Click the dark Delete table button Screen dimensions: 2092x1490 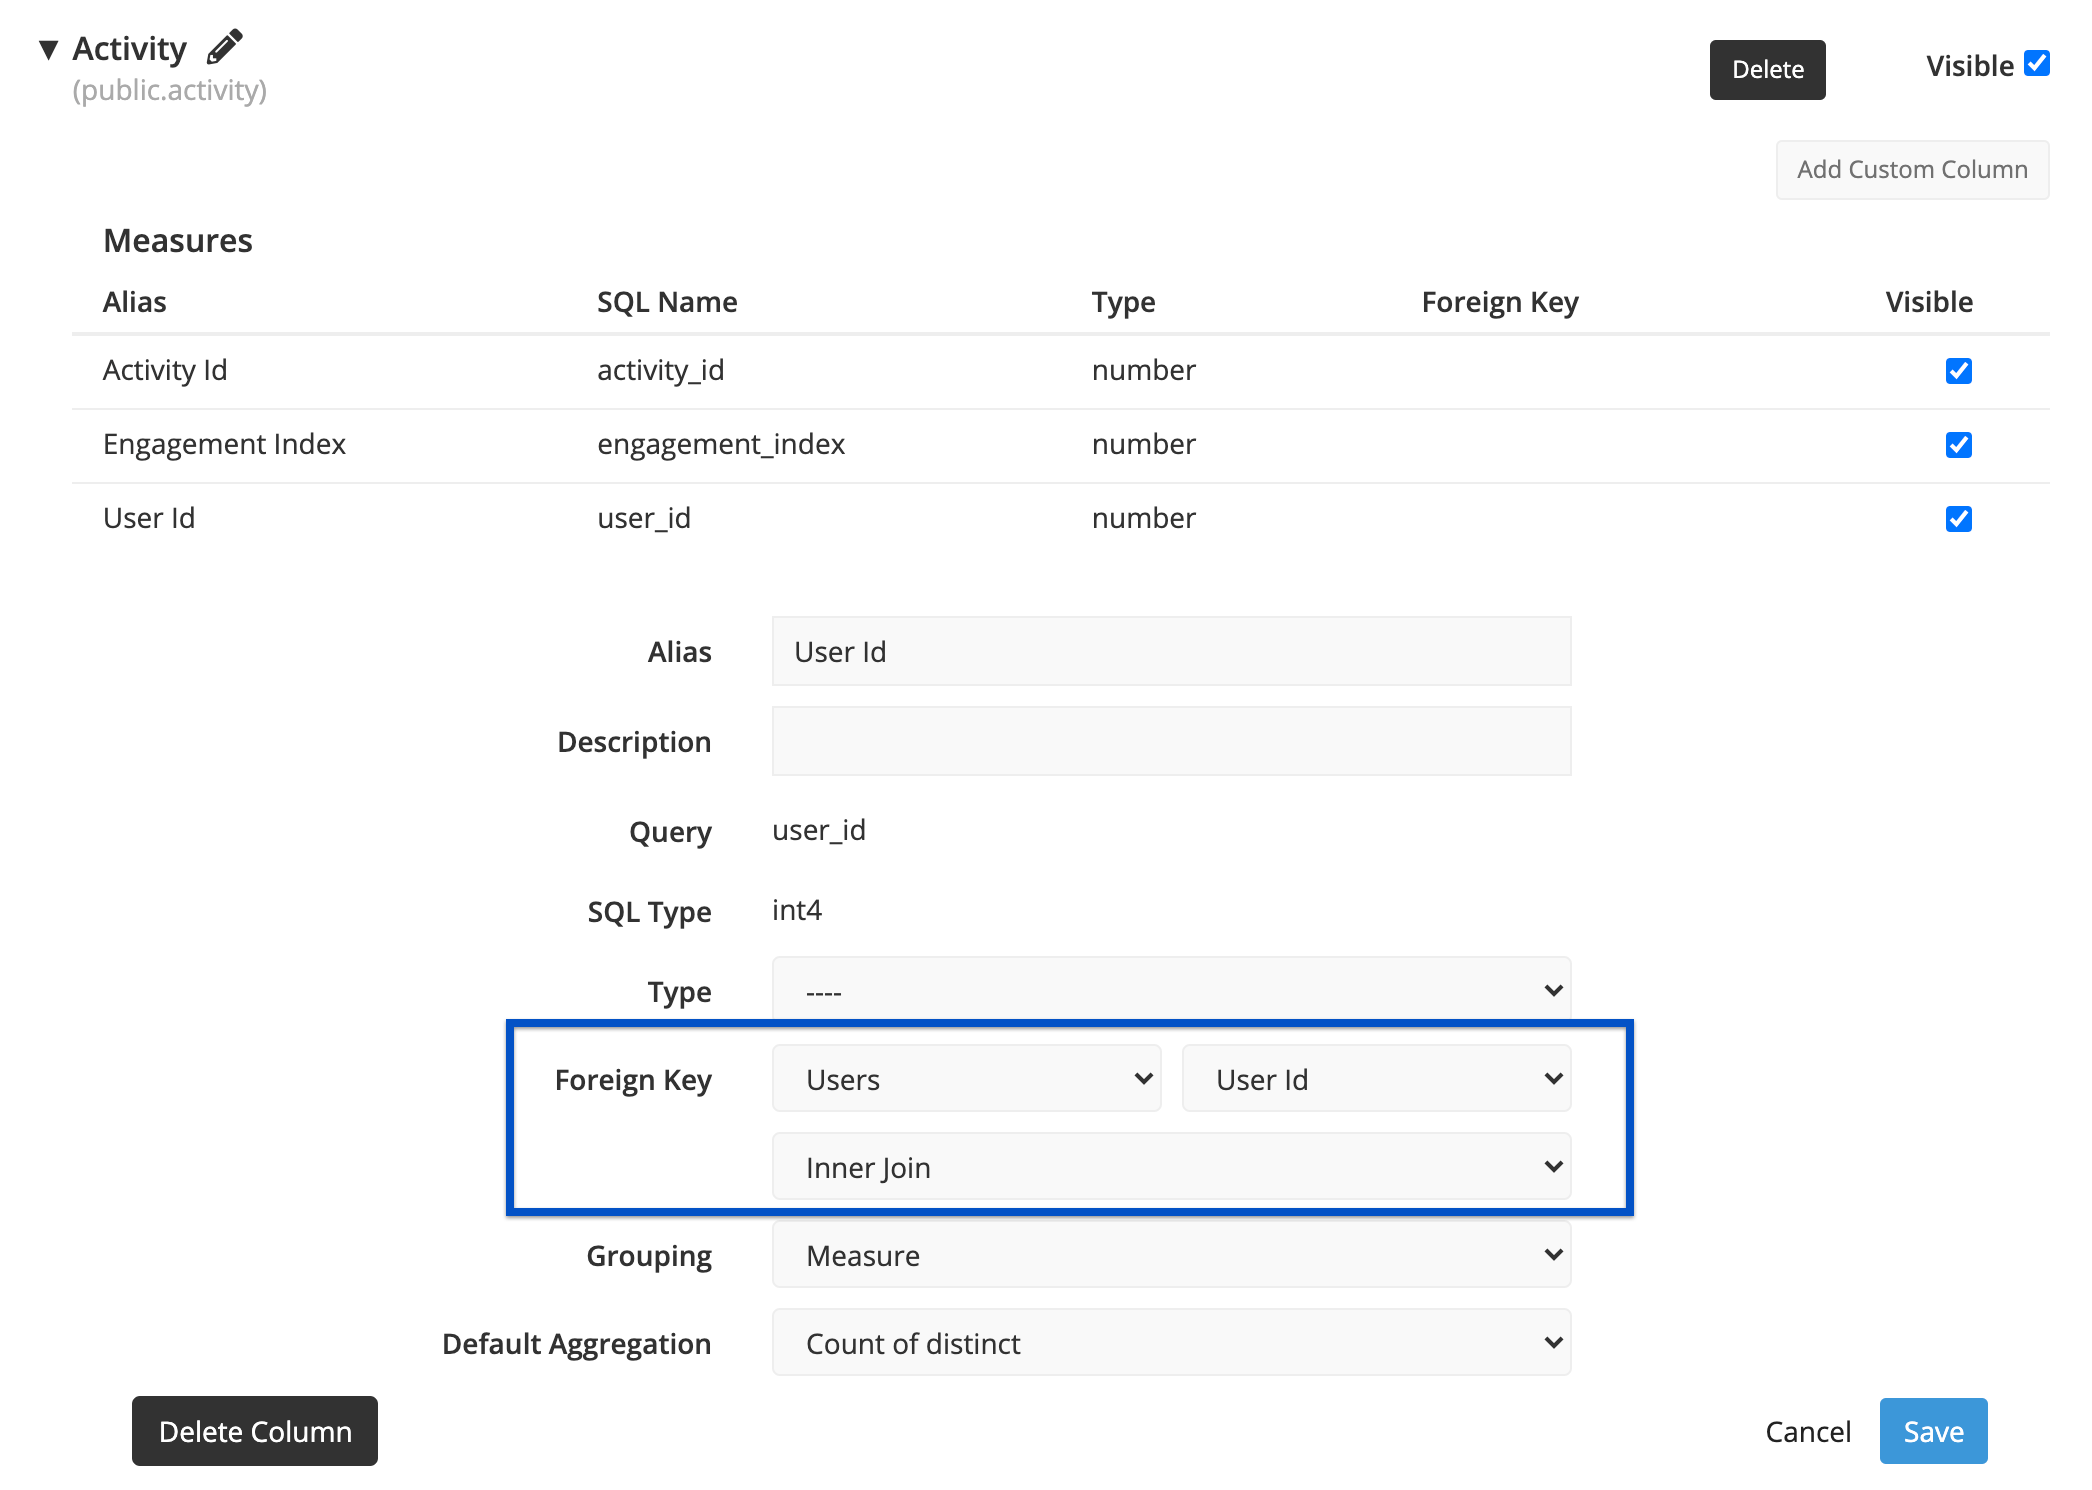[1767, 70]
